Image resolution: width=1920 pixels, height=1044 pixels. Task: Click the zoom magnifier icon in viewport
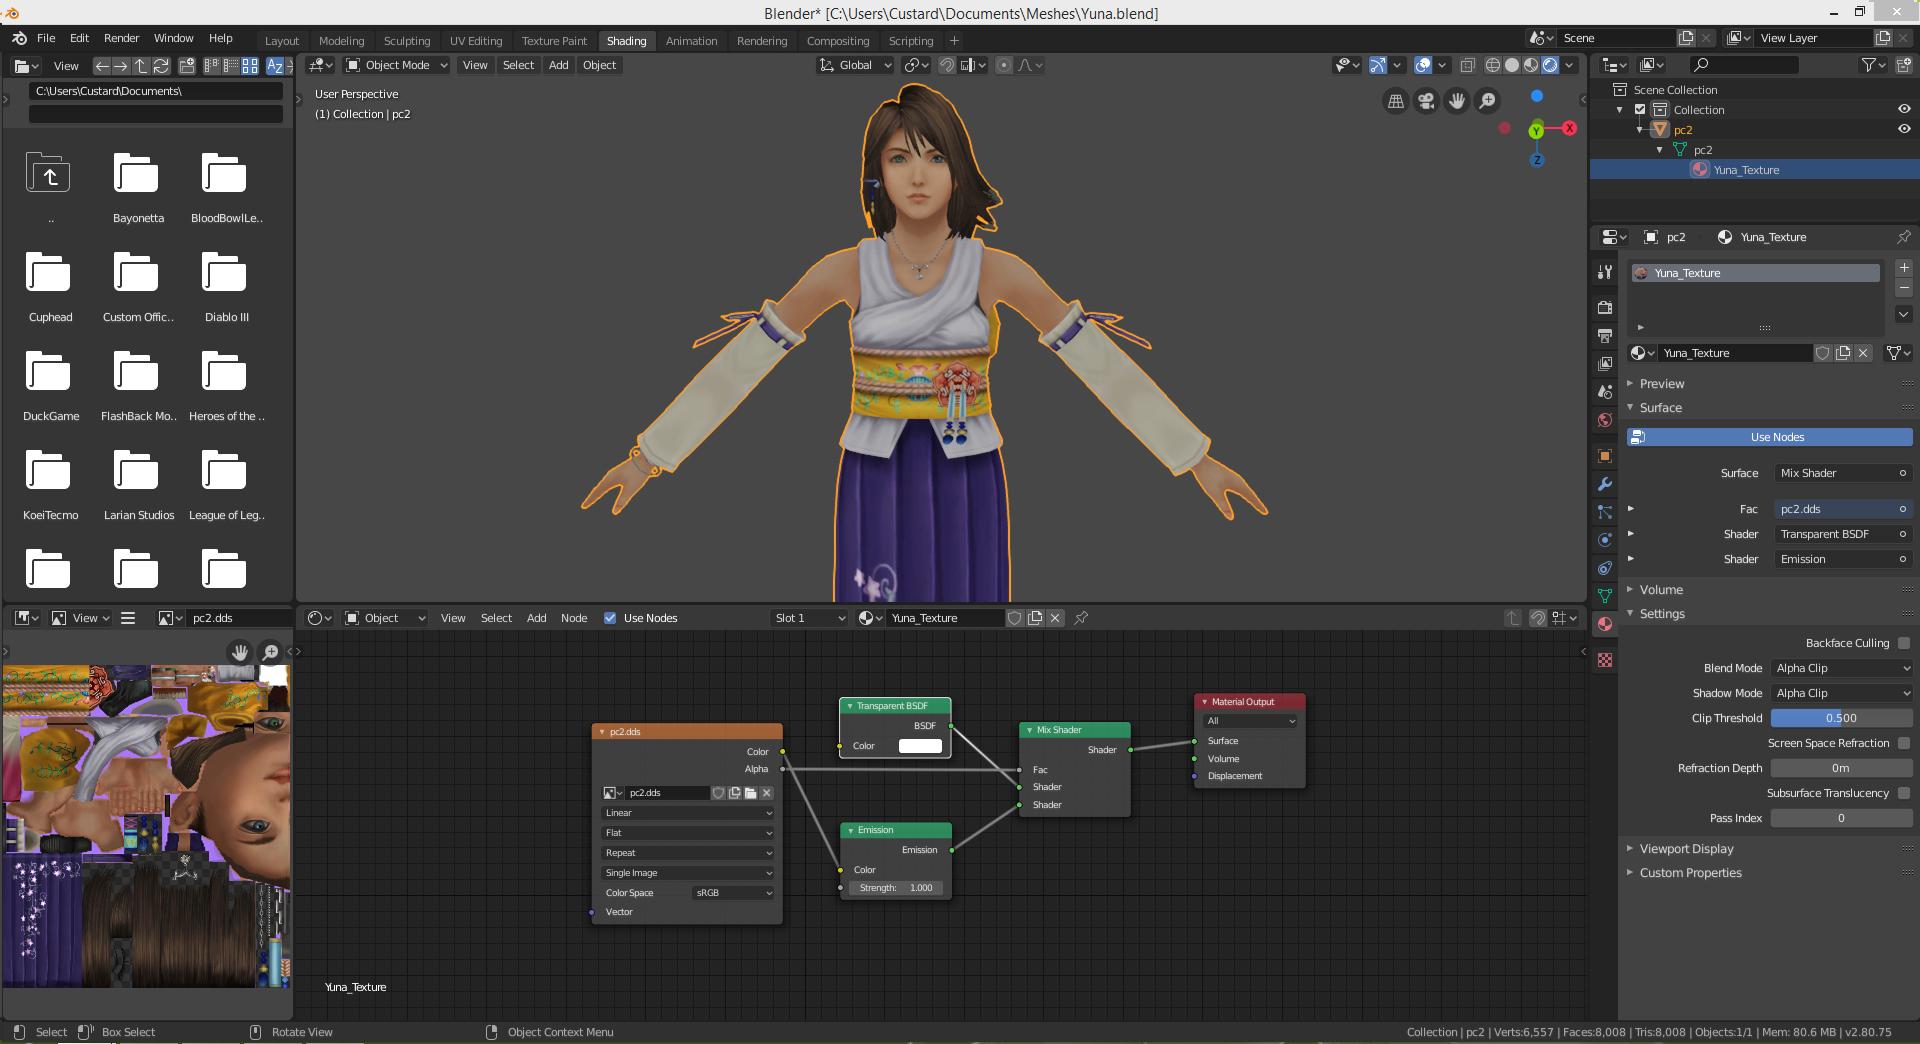(1488, 101)
